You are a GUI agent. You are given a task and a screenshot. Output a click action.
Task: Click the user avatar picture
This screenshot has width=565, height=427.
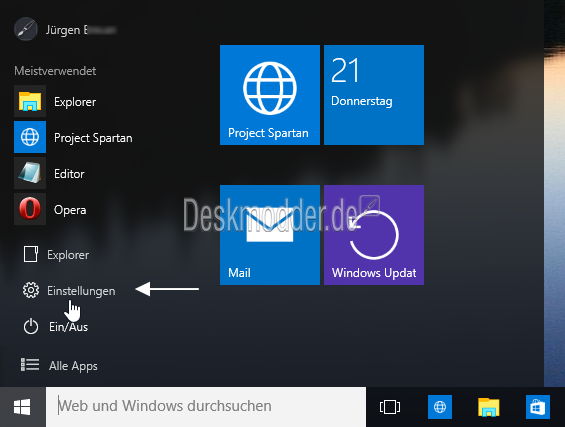point(26,29)
